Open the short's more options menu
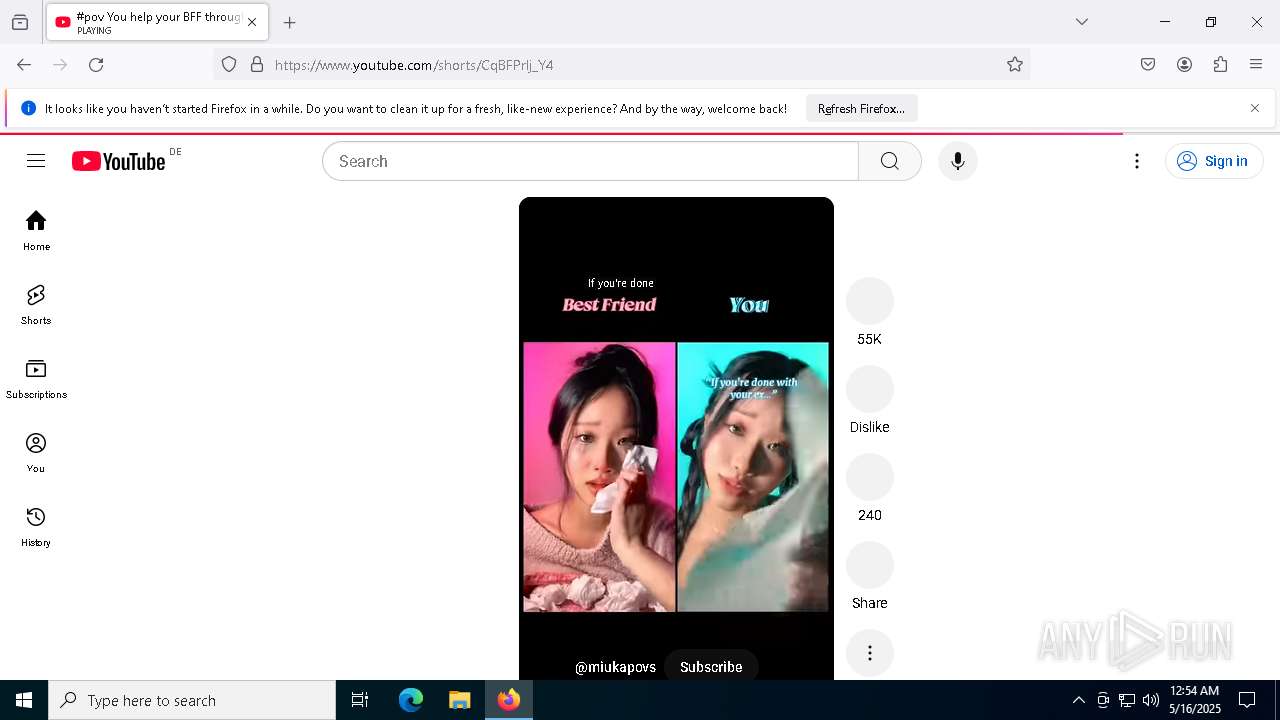 [870, 653]
